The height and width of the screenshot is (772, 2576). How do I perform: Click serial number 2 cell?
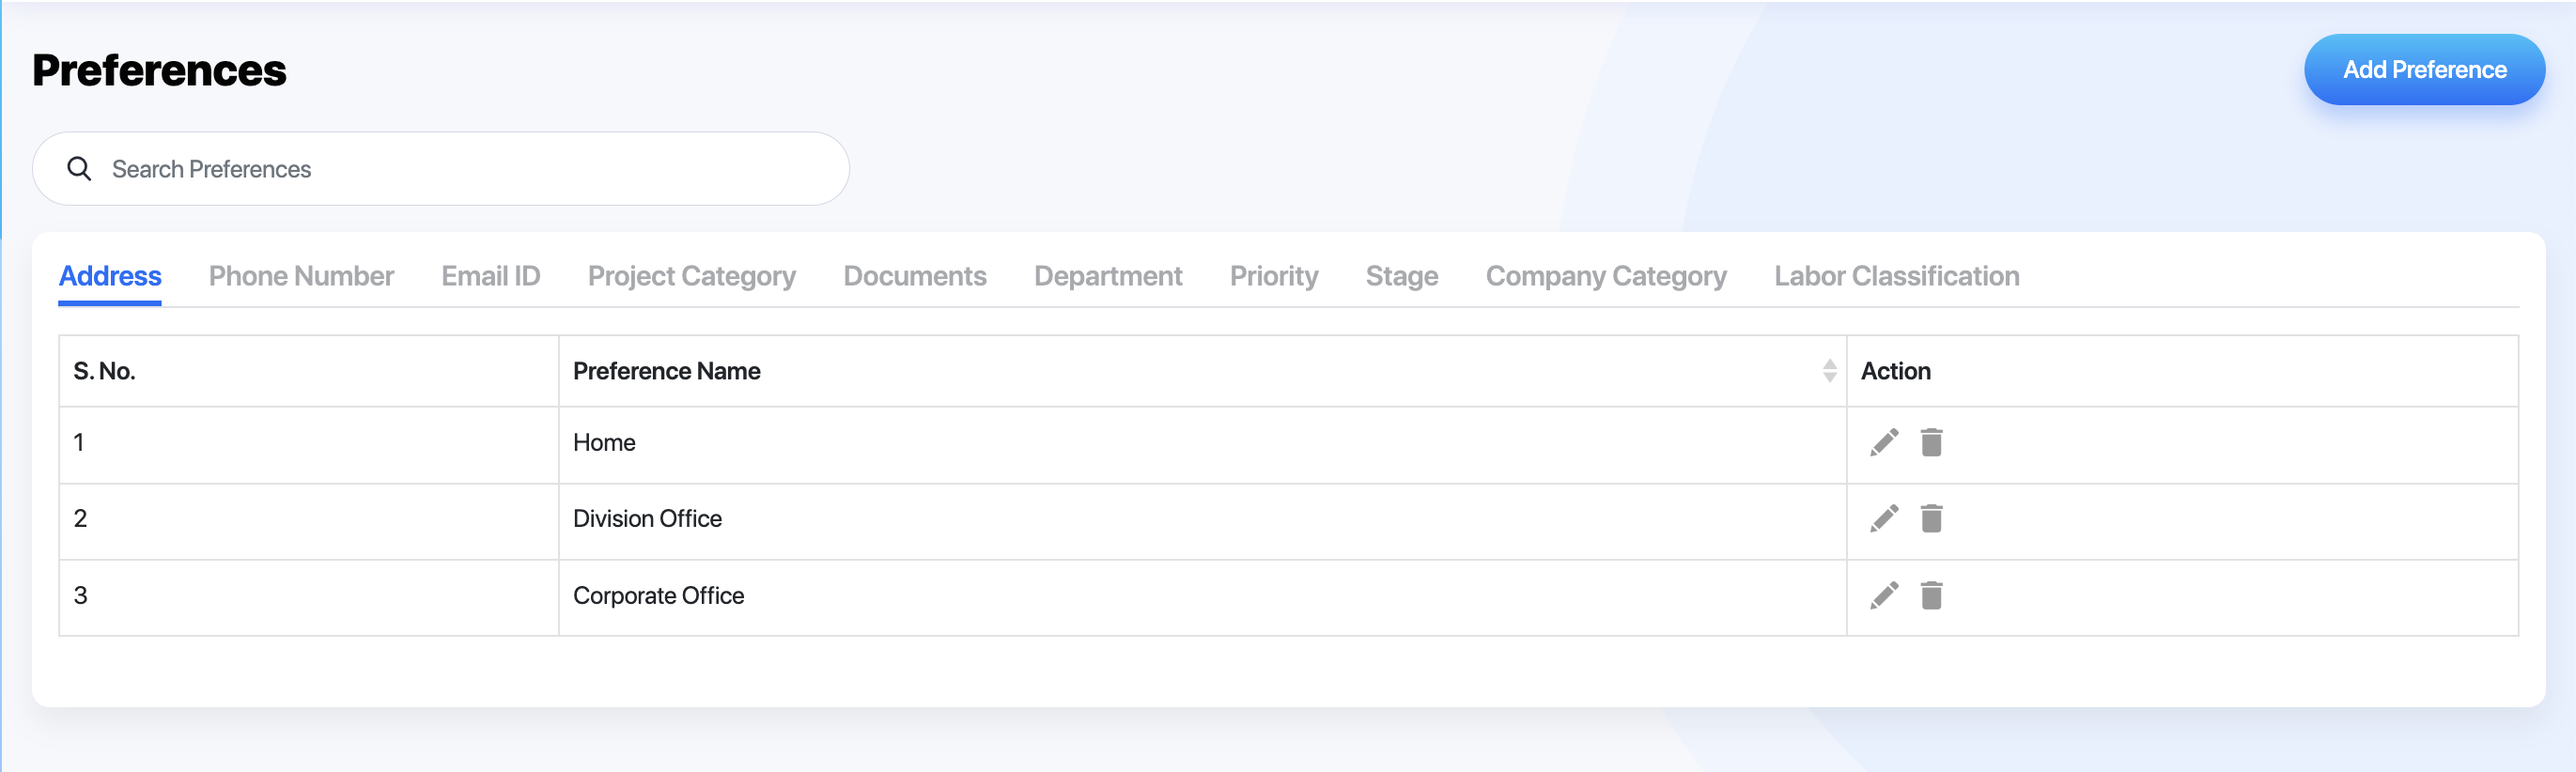308,521
